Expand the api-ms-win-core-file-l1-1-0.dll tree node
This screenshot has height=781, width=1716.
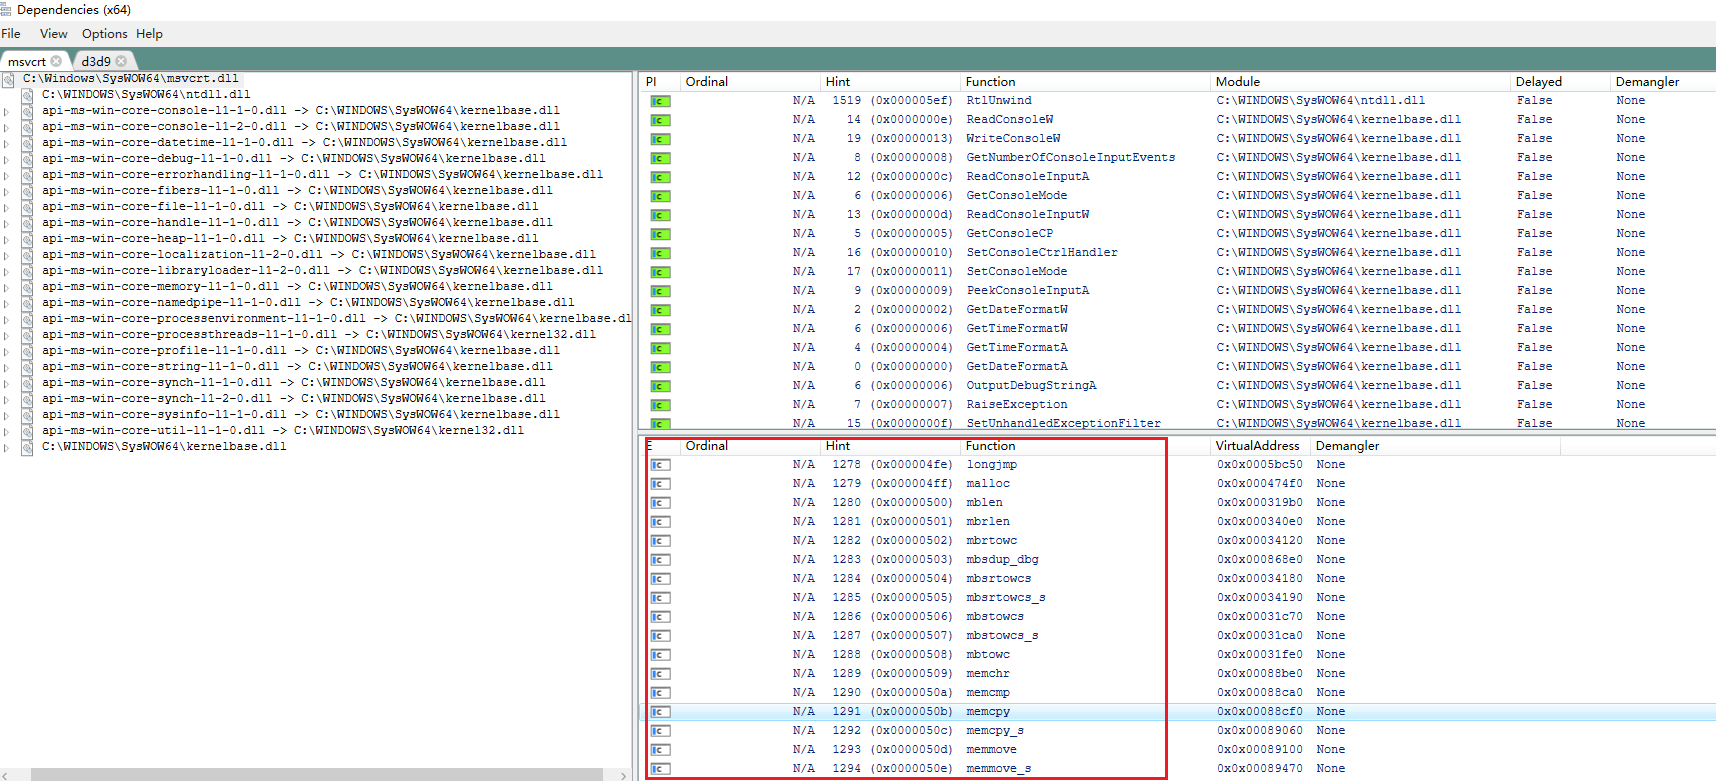coord(7,208)
